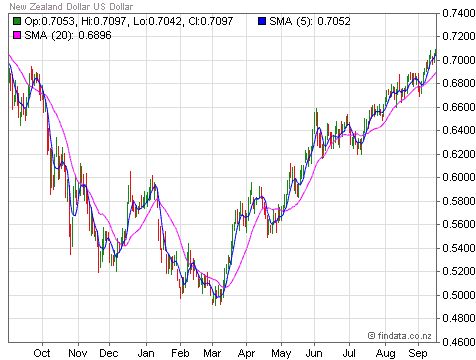The image size is (476, 360).
Task: Click the "Lo:0.7042" low value
Action: 158,22
